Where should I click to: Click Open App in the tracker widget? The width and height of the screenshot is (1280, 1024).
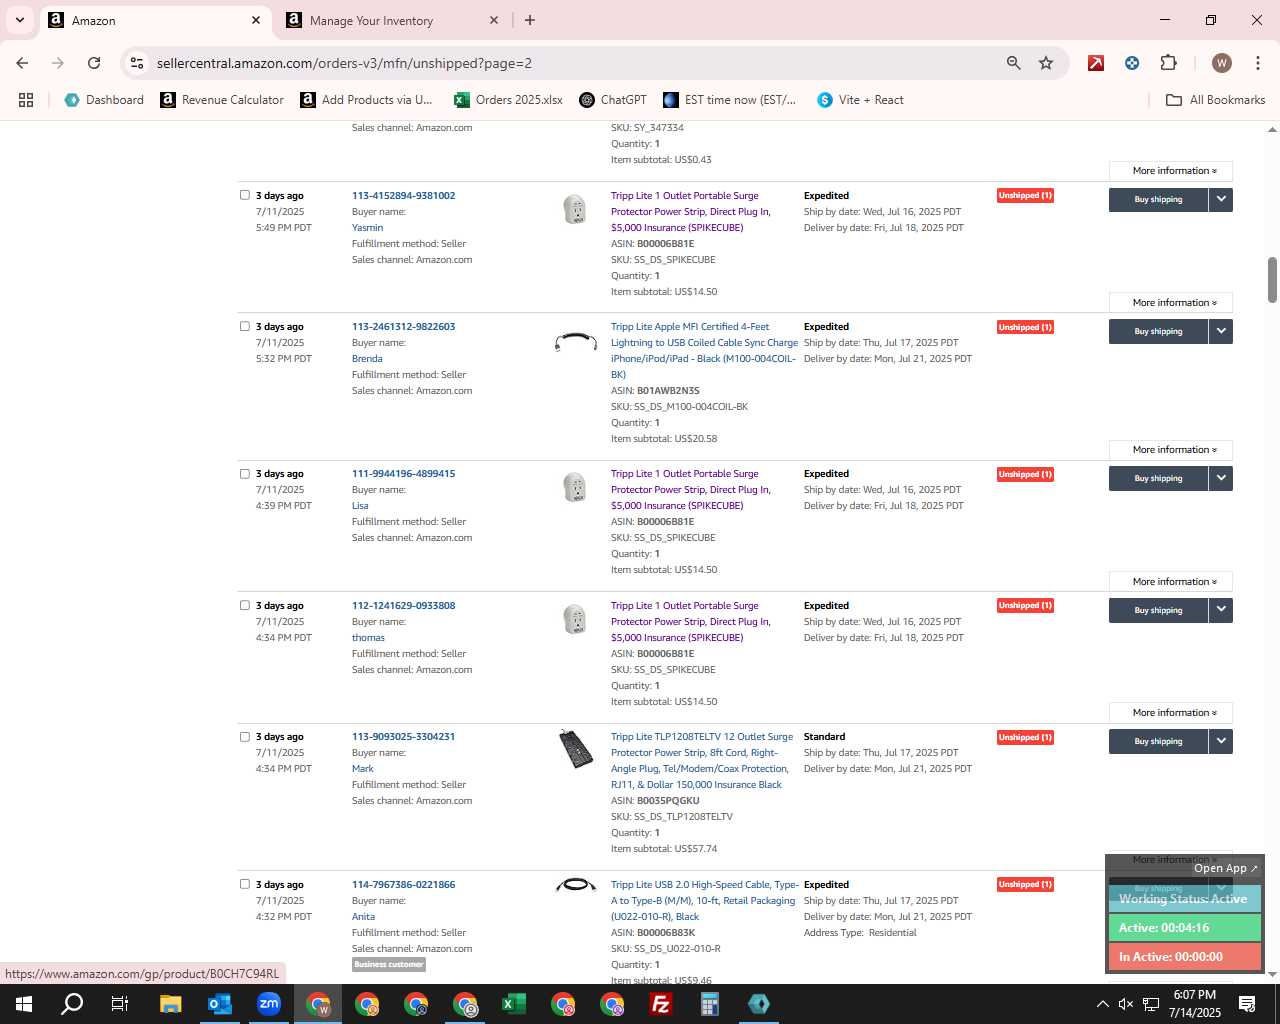click(1226, 868)
